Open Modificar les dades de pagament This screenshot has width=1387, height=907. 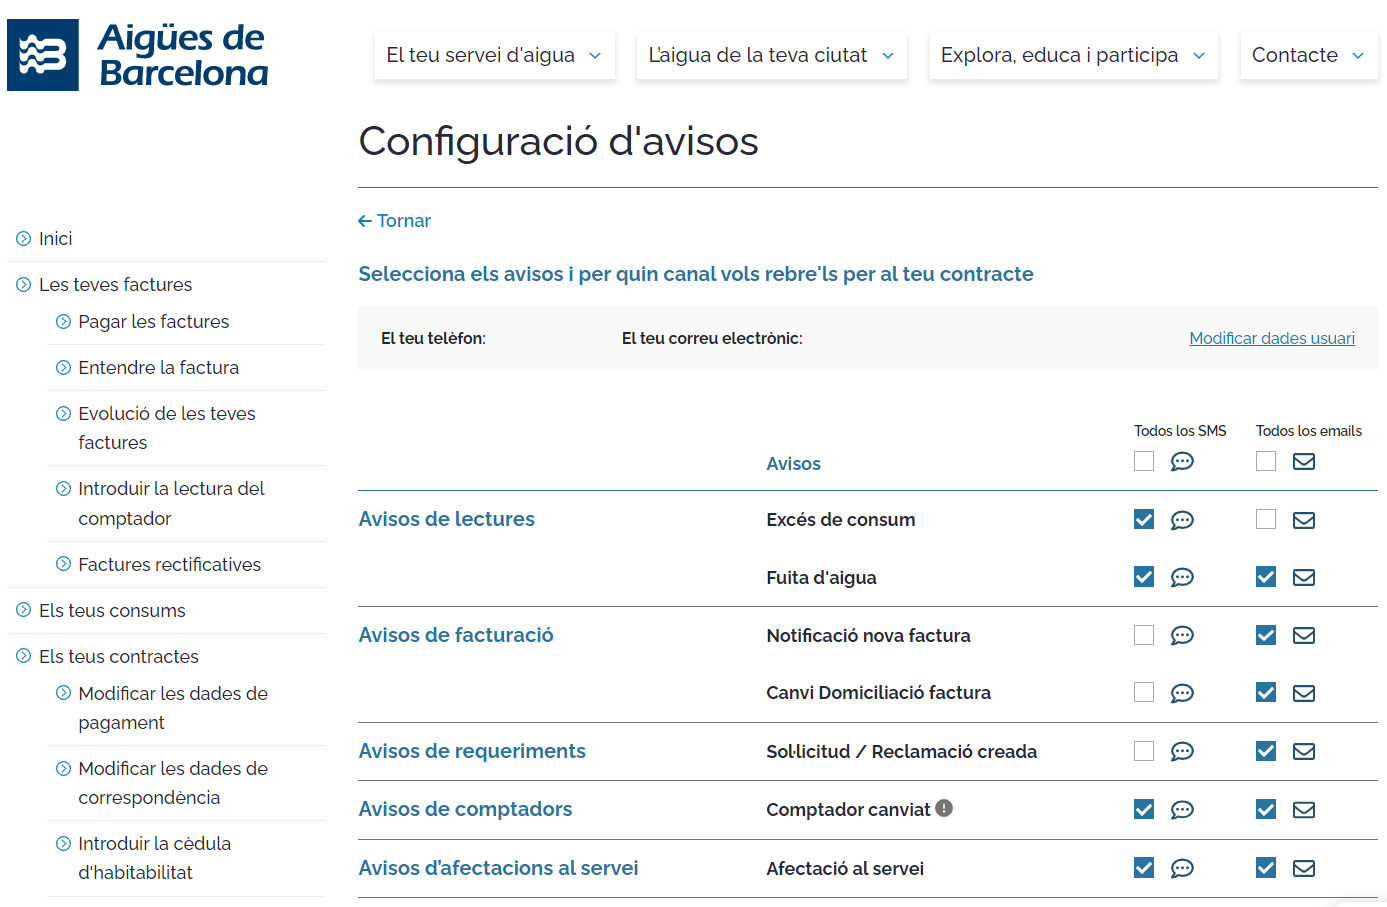tap(173, 708)
